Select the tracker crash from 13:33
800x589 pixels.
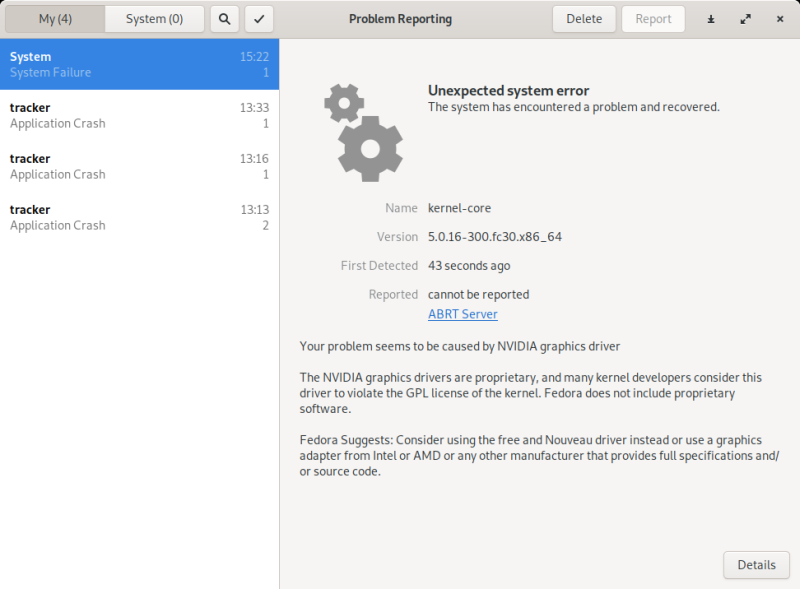pyautogui.click(x=139, y=116)
